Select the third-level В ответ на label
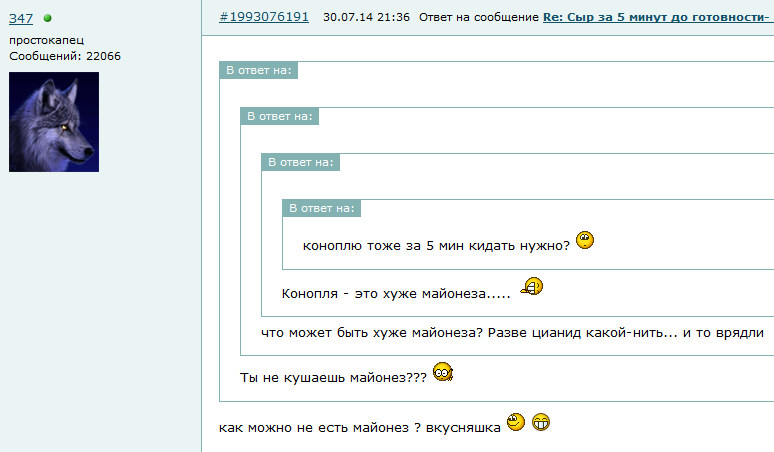Image resolution: width=774 pixels, height=452 pixels. pos(300,162)
